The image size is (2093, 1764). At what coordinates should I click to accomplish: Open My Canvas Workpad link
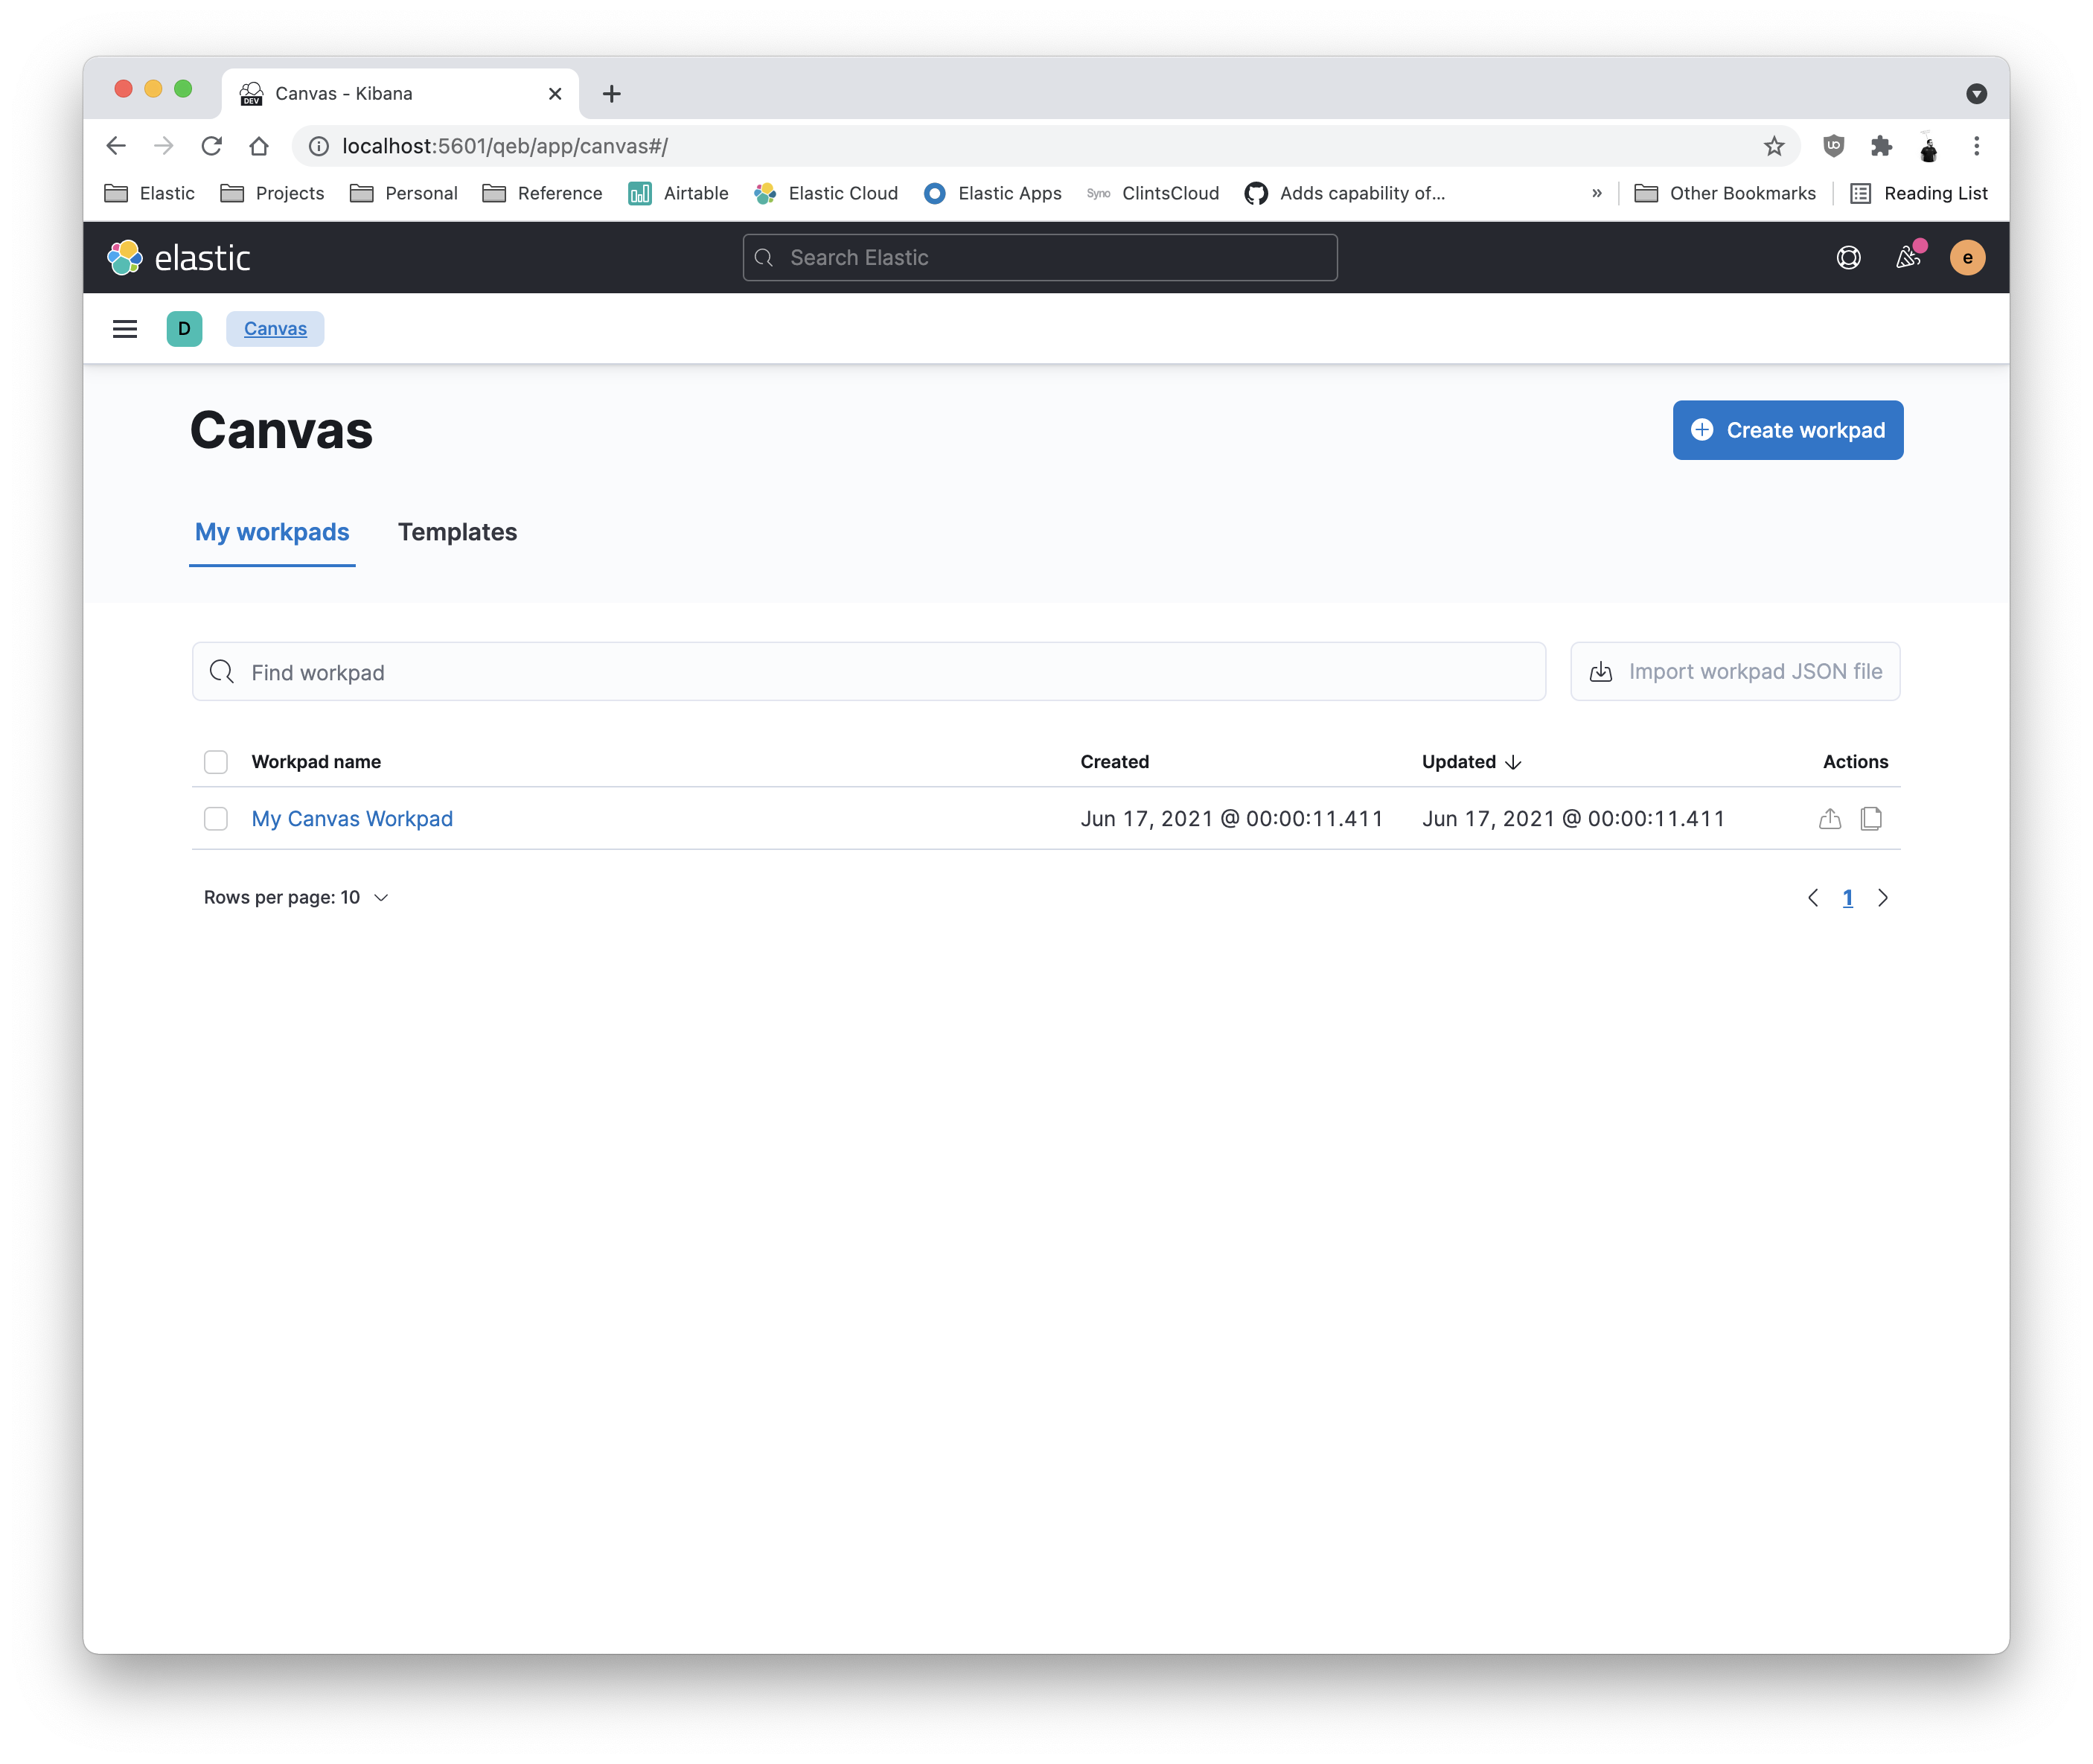coord(352,819)
